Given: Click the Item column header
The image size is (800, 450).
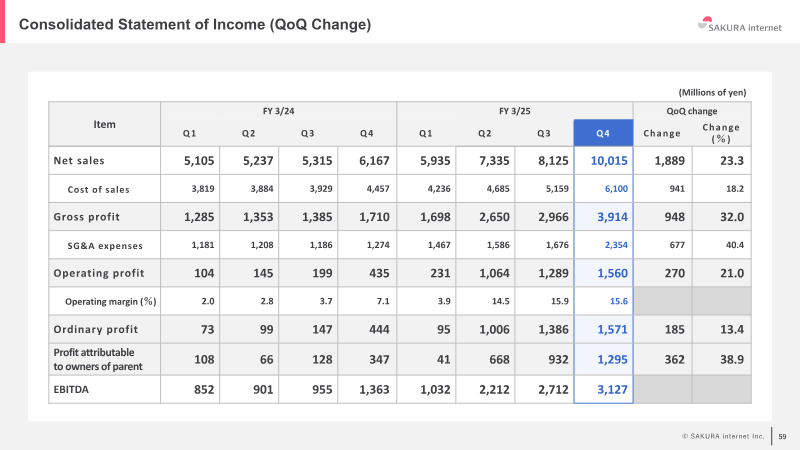Looking at the screenshot, I should (104, 124).
